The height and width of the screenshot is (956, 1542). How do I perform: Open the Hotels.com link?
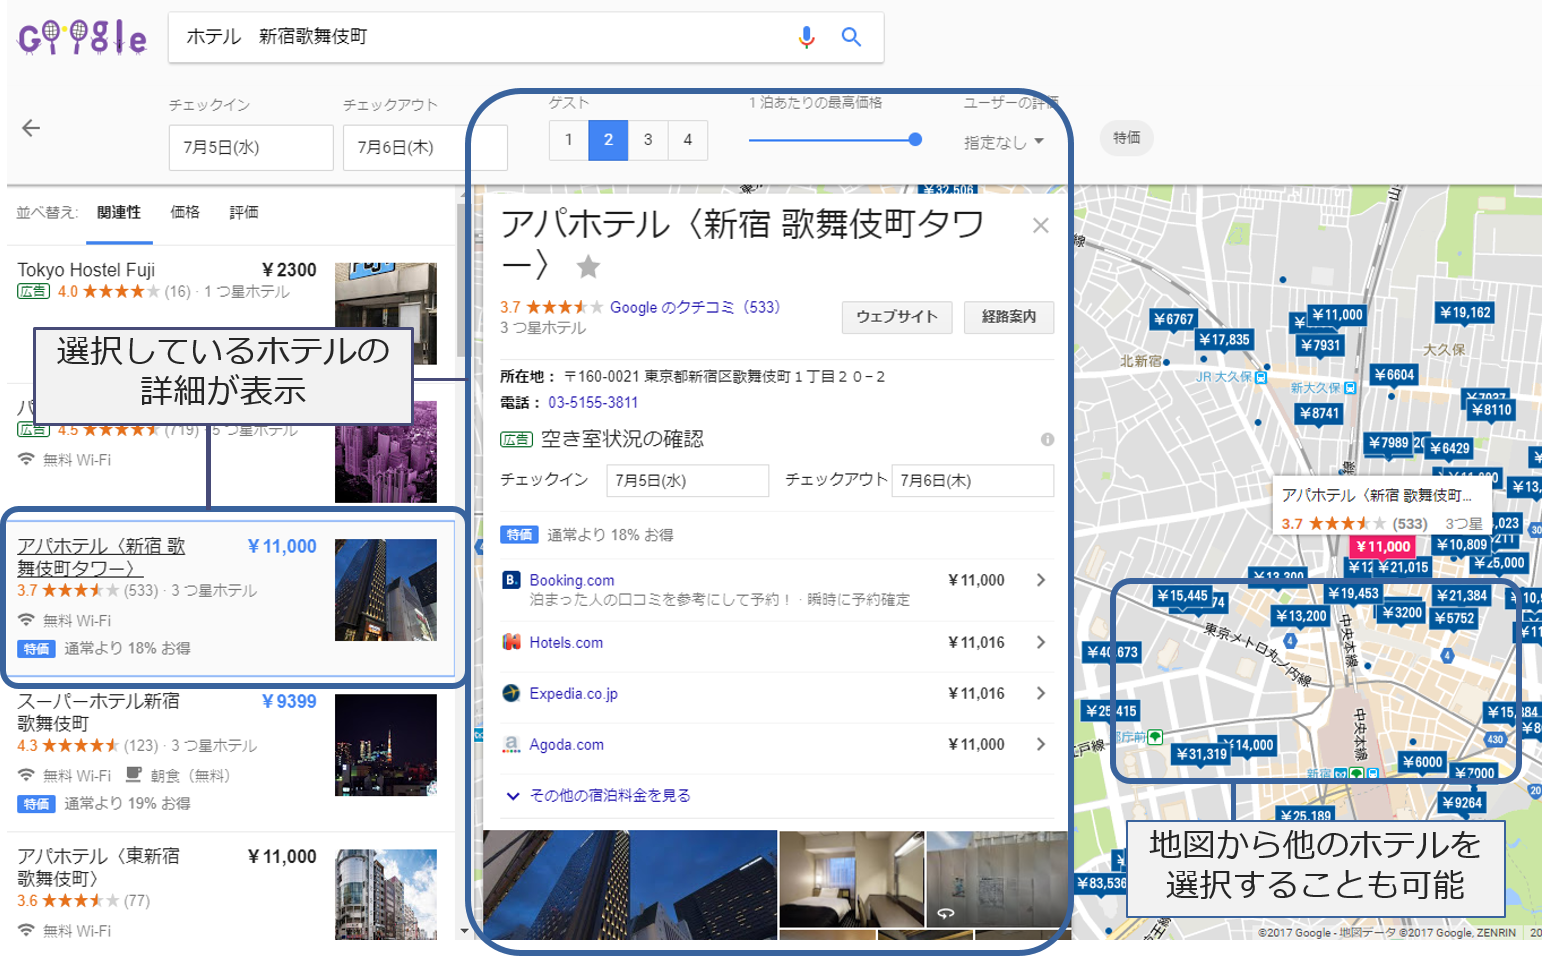pyautogui.click(x=566, y=643)
